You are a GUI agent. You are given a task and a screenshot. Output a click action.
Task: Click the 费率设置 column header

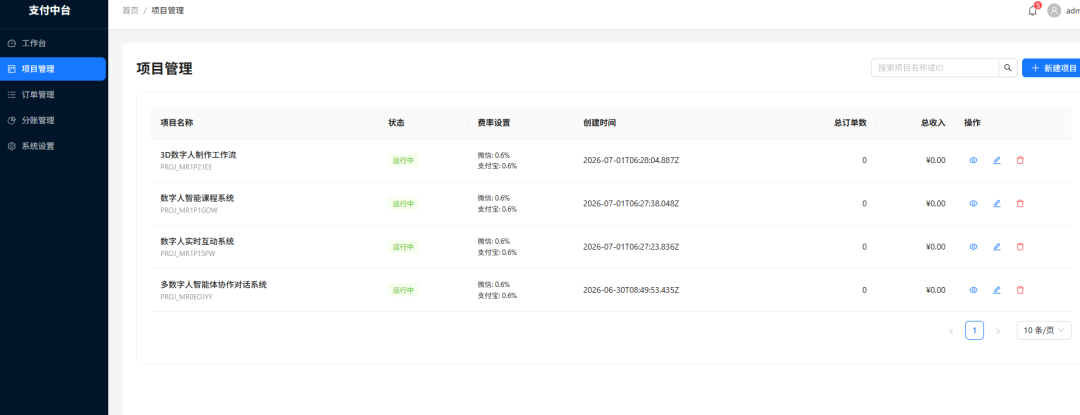coord(494,123)
